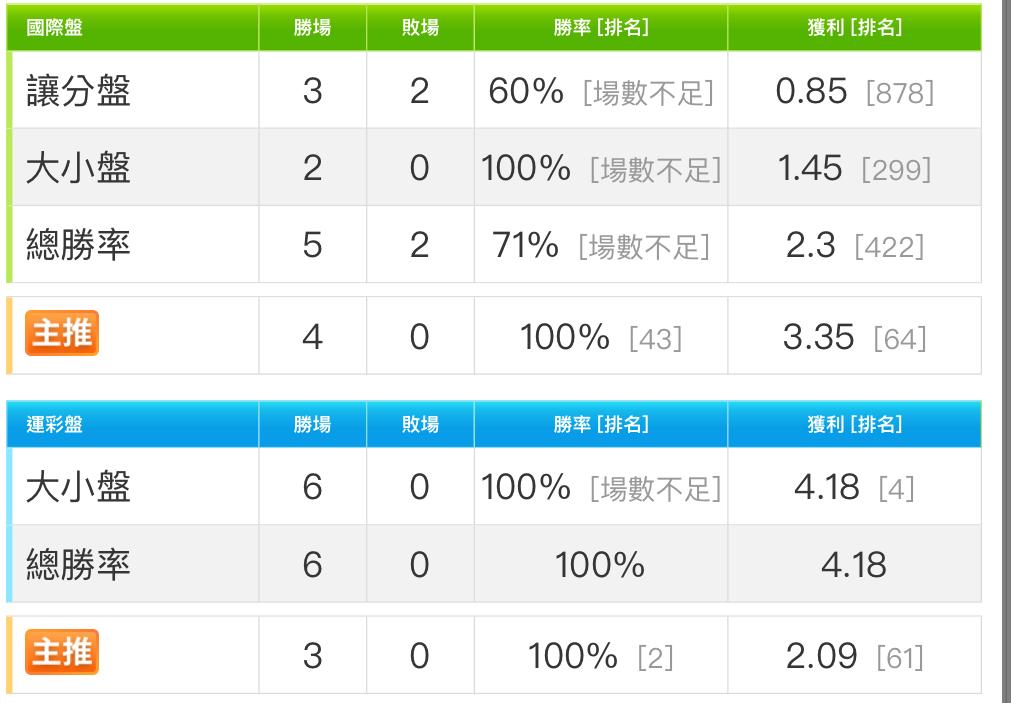The image size is (1020, 703).
Task: Select the 讓分盤 row label
Action: [x=78, y=91]
